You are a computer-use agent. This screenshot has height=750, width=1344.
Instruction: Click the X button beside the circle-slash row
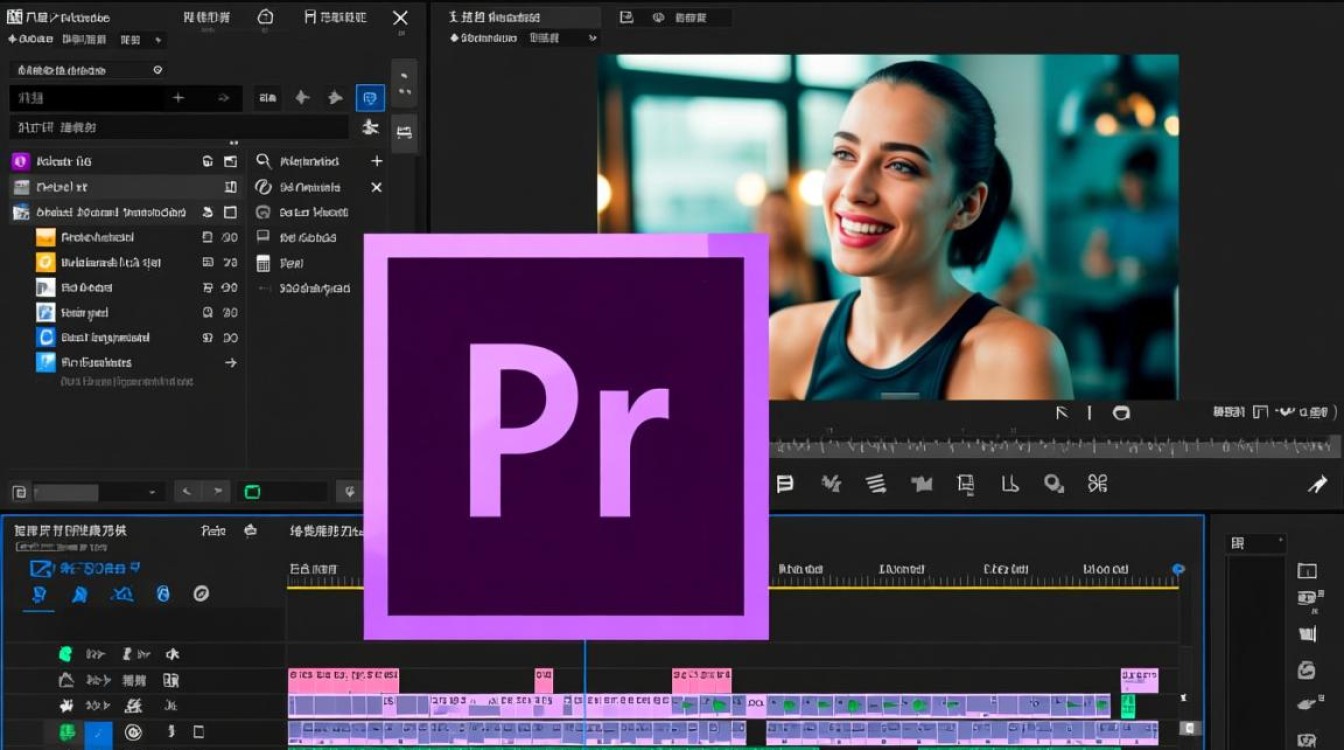(x=377, y=187)
